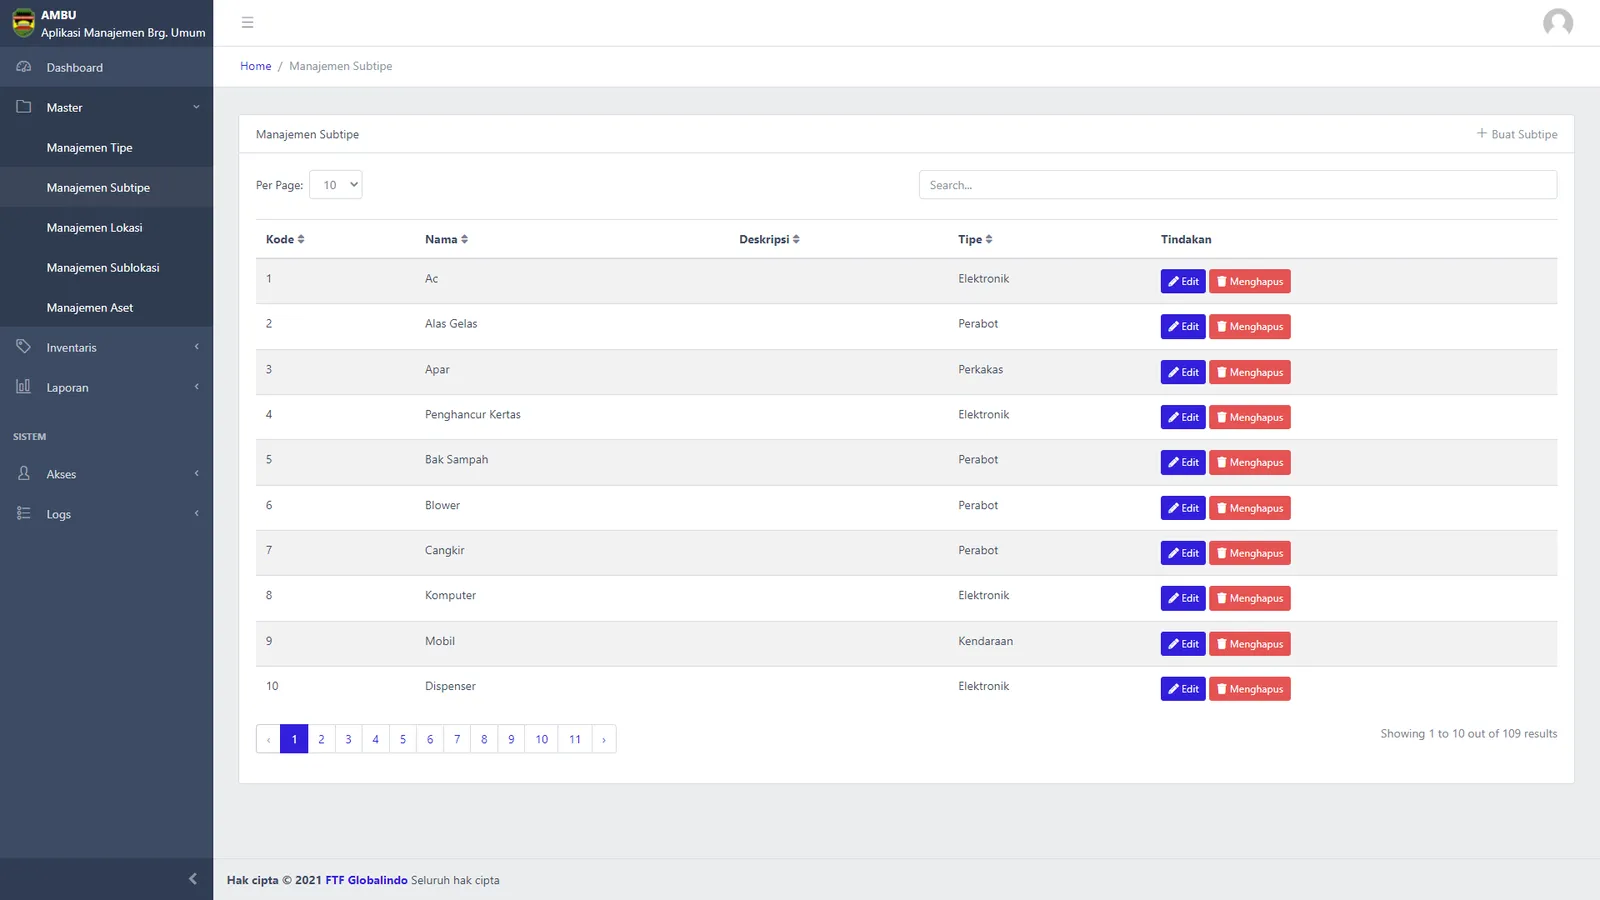Delete the Alas Gelas row
1600x900 pixels.
click(1250, 326)
